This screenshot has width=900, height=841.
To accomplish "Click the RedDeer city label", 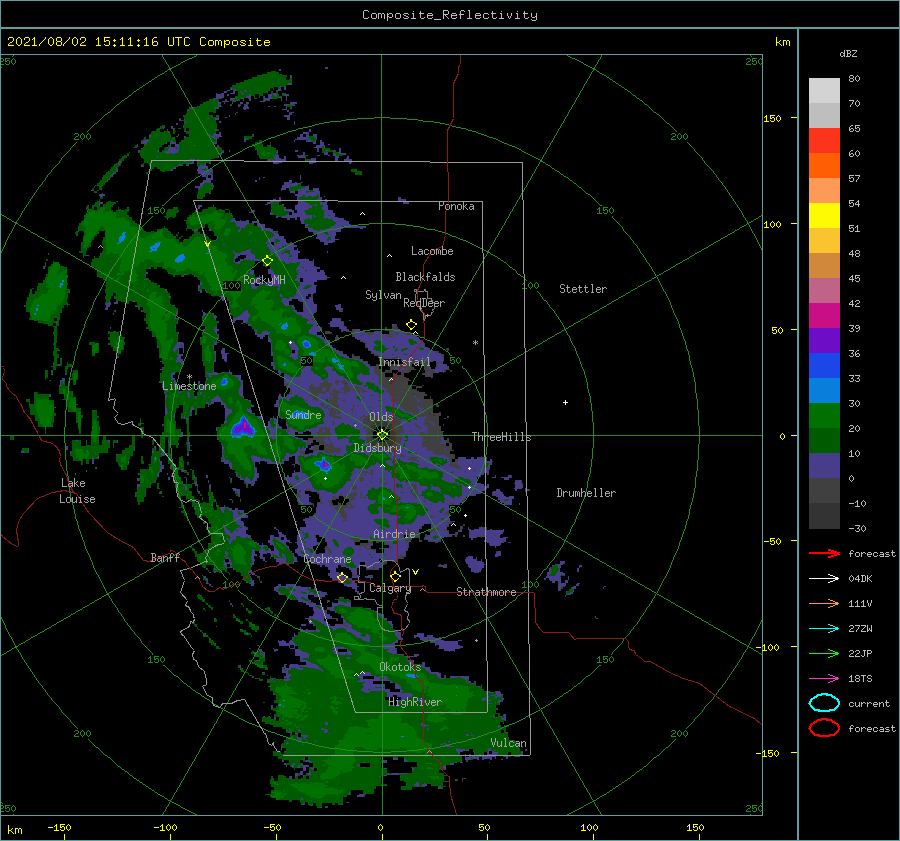I will point(424,303).
